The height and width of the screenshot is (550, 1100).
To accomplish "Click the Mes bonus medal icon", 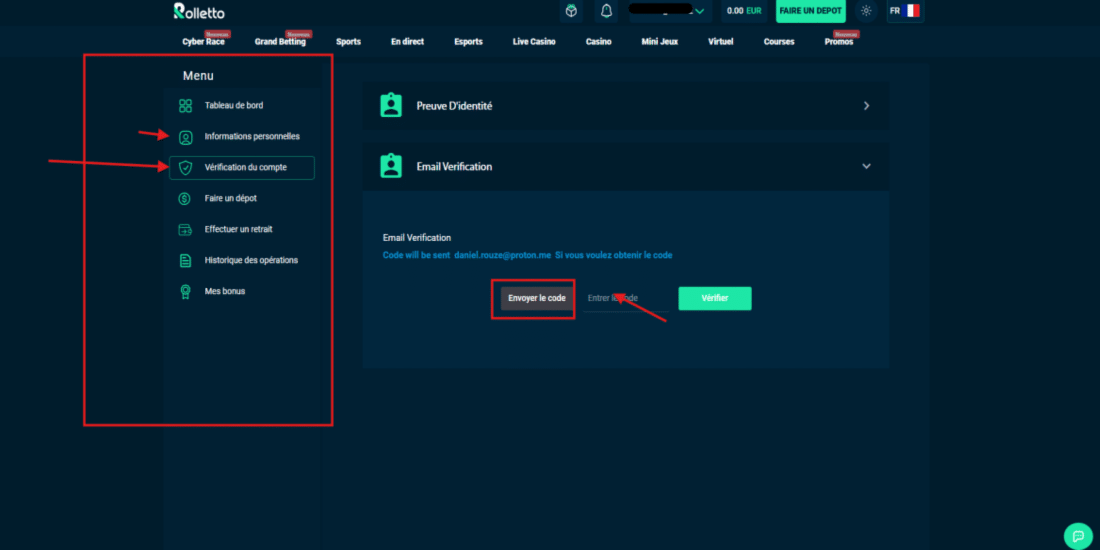I will tap(185, 292).
